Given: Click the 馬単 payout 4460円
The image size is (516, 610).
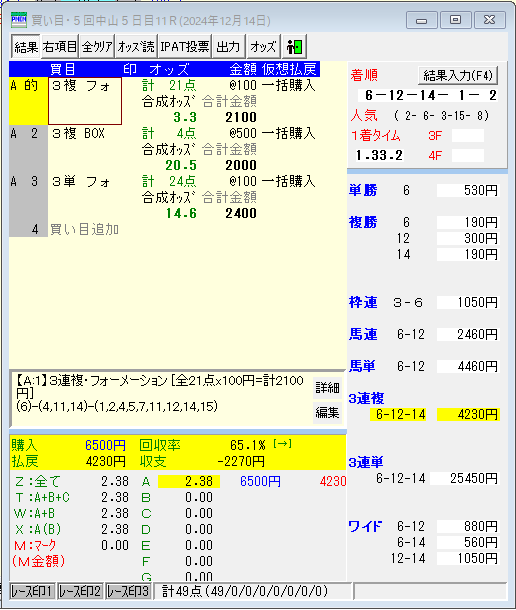Looking at the screenshot, I should click(x=468, y=366).
